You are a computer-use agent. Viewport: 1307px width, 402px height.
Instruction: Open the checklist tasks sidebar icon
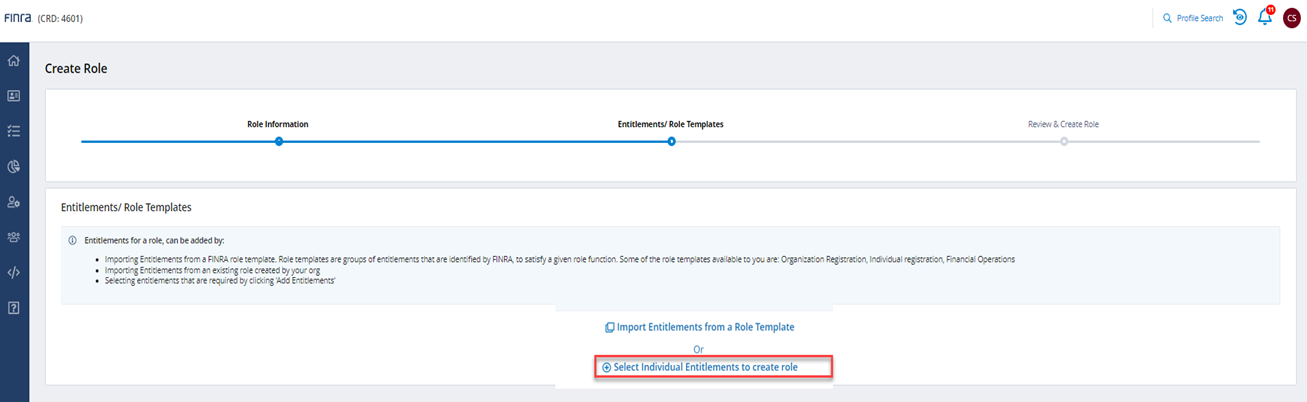14,131
